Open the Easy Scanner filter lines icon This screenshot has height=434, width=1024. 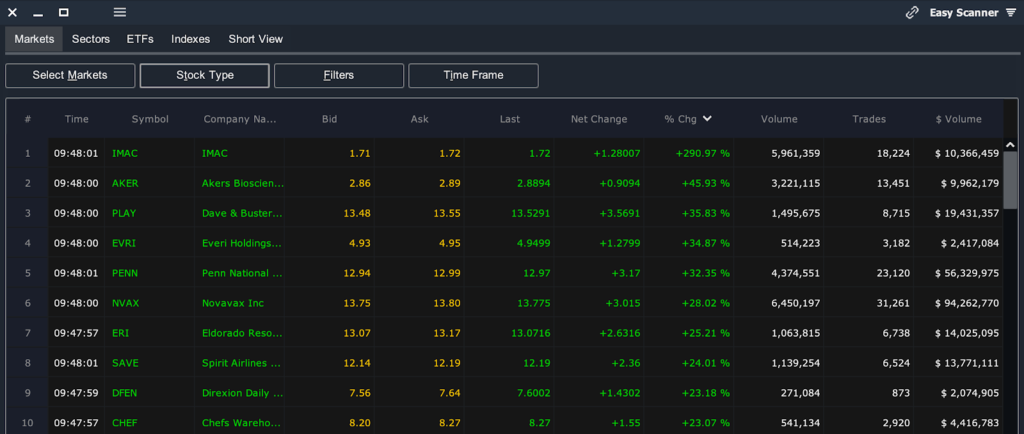tap(1011, 12)
